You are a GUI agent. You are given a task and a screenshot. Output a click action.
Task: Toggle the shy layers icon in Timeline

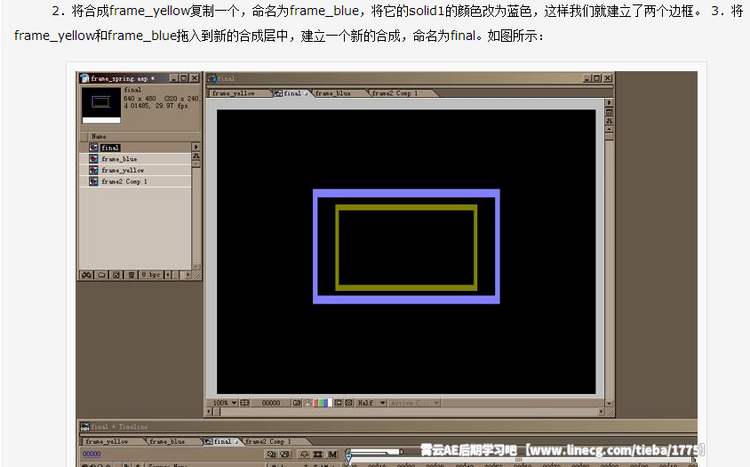tap(305, 454)
